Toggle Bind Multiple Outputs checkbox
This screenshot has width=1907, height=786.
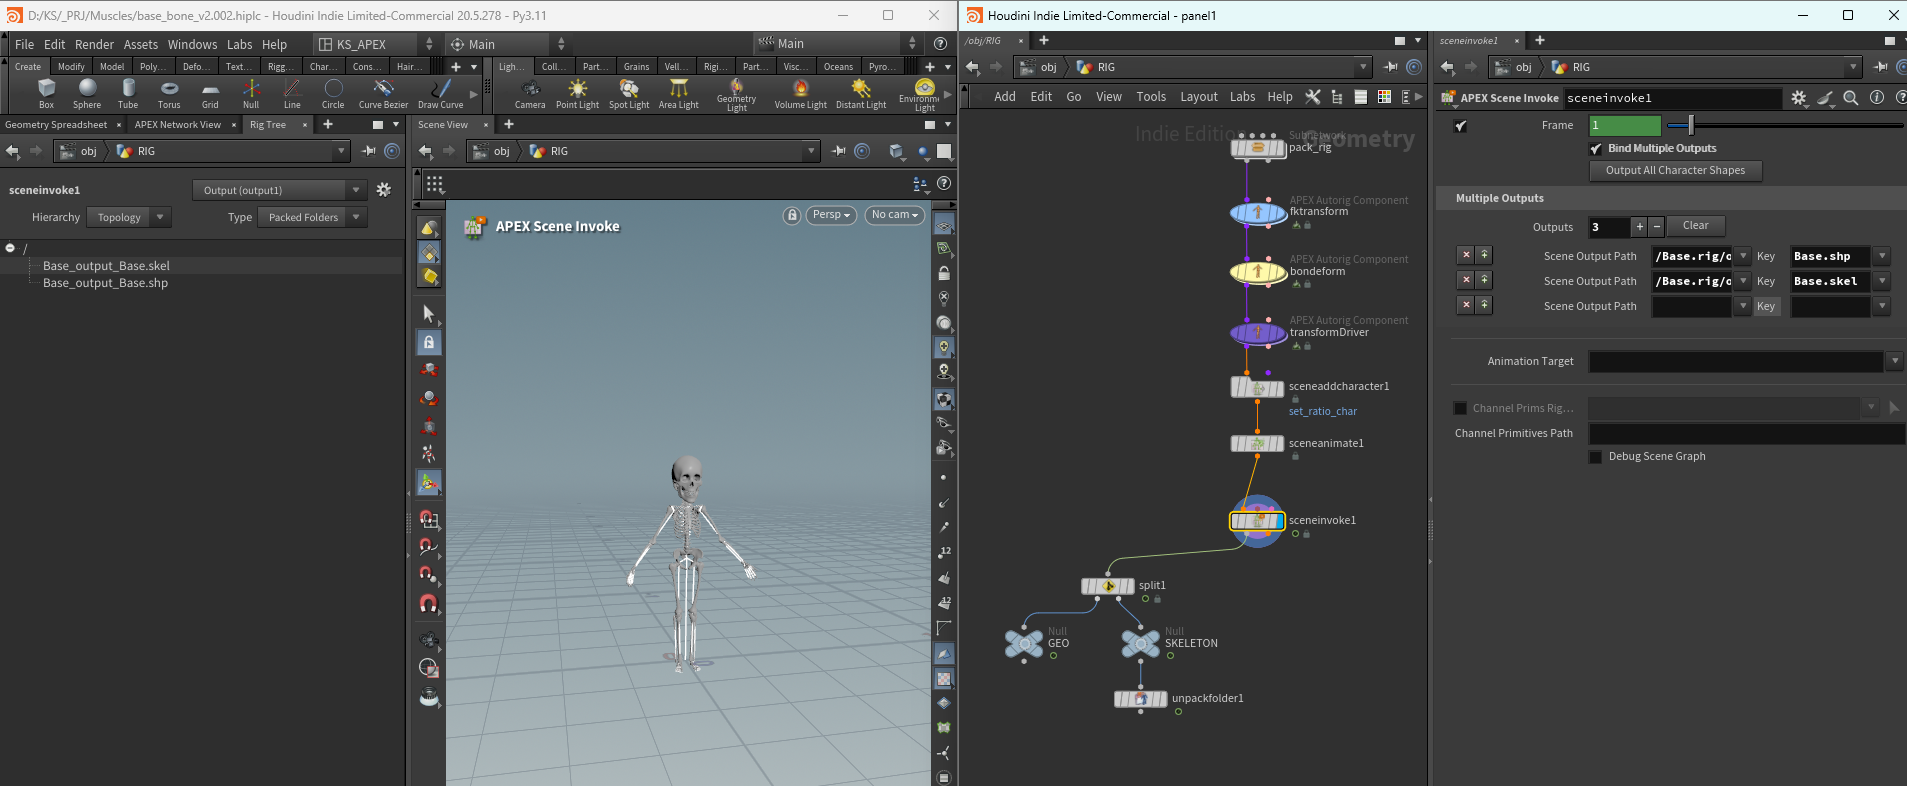pos(1596,149)
